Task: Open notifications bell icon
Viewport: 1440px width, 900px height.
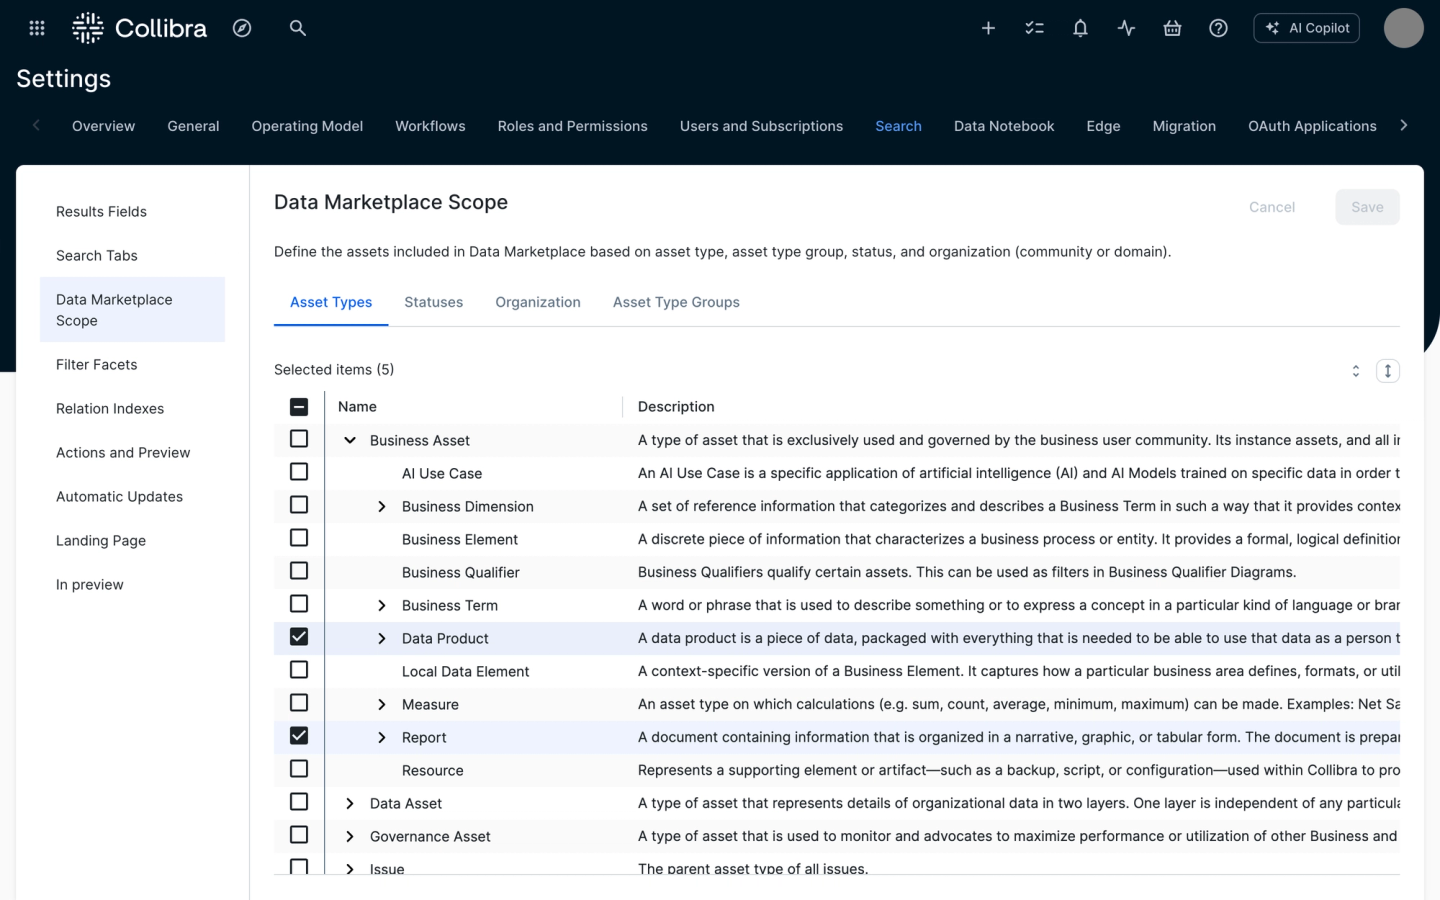Action: click(x=1080, y=28)
